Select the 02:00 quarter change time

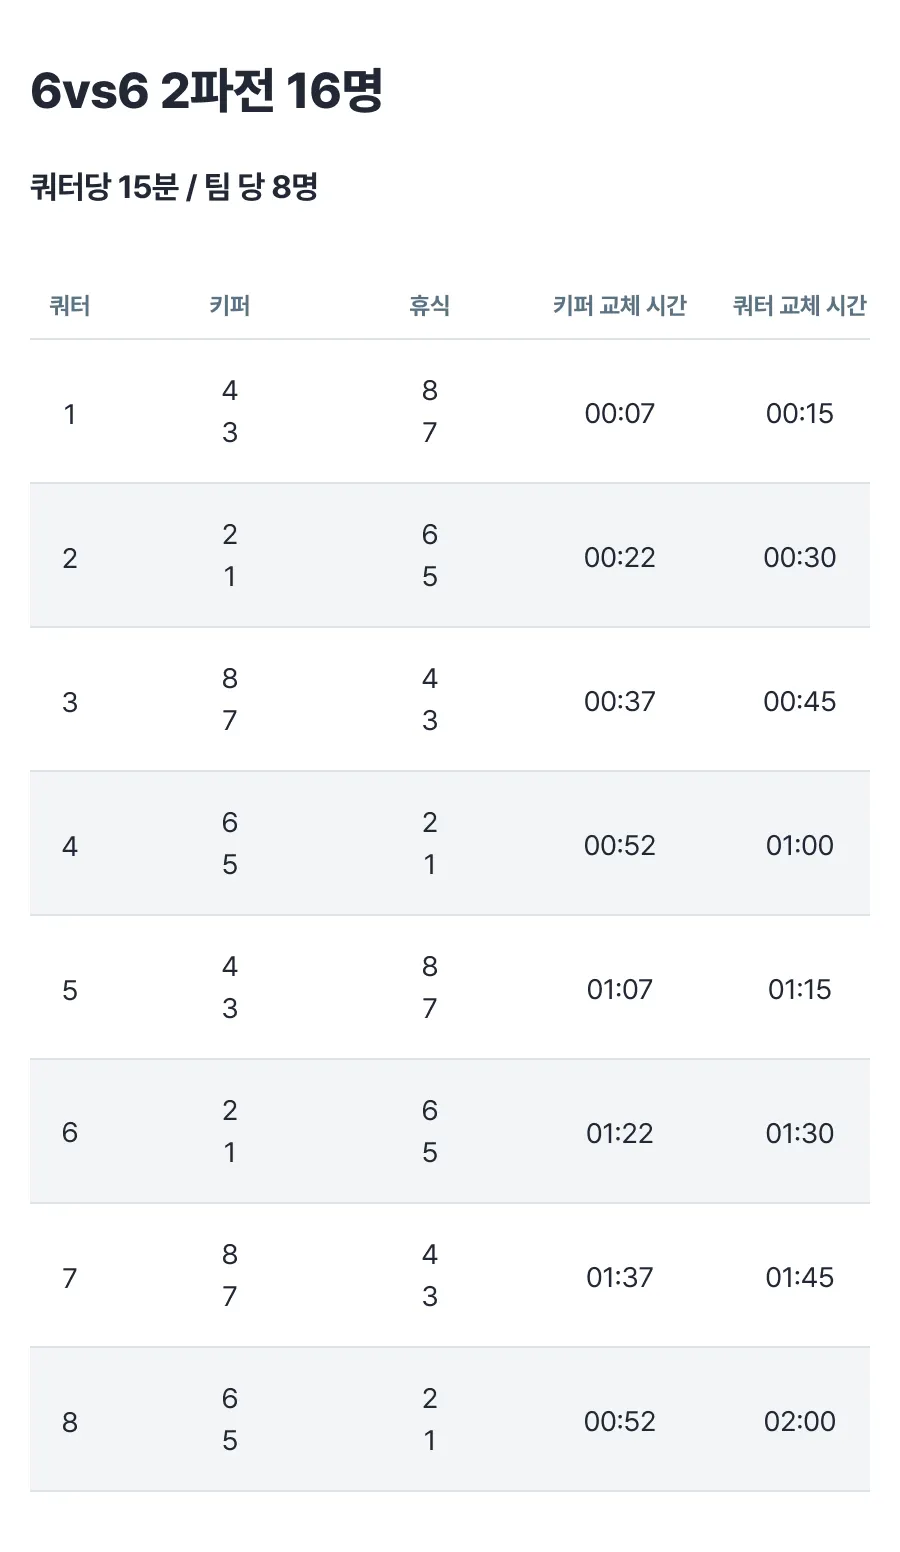pyautogui.click(x=800, y=1421)
